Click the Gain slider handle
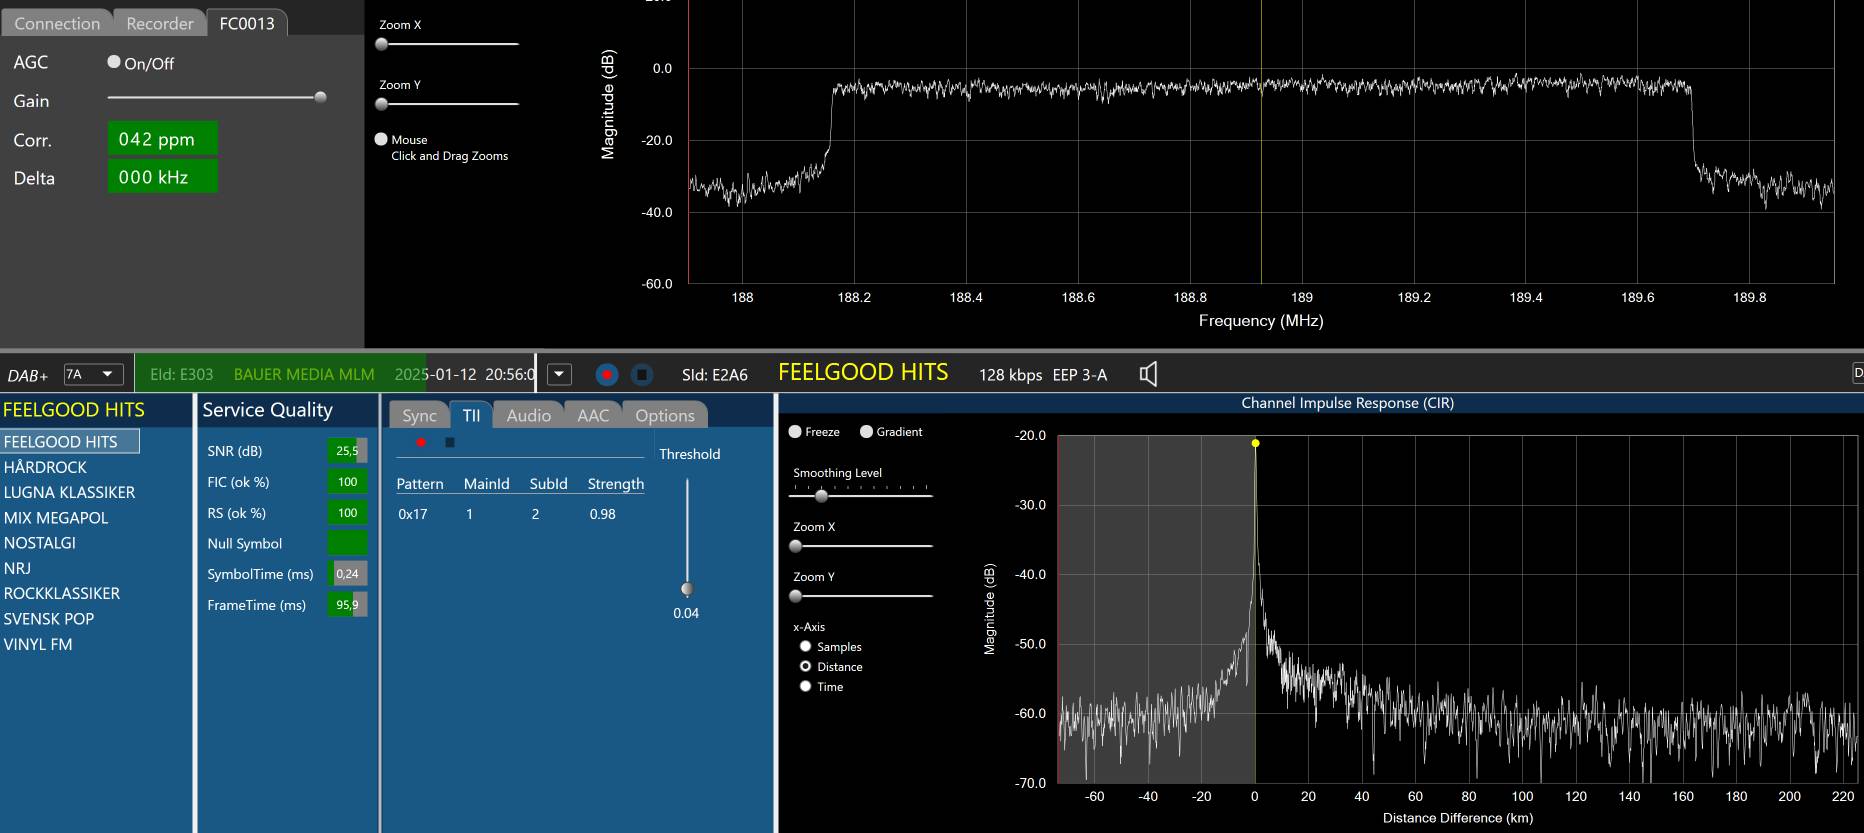Screen dimensions: 1864x833 [320, 97]
